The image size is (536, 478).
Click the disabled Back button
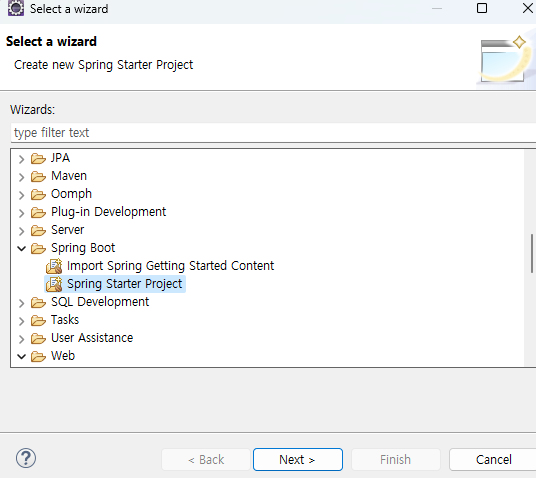206,460
